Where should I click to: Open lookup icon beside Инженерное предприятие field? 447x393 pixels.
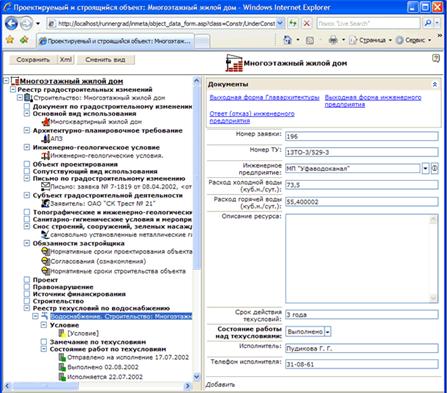[x=435, y=168]
